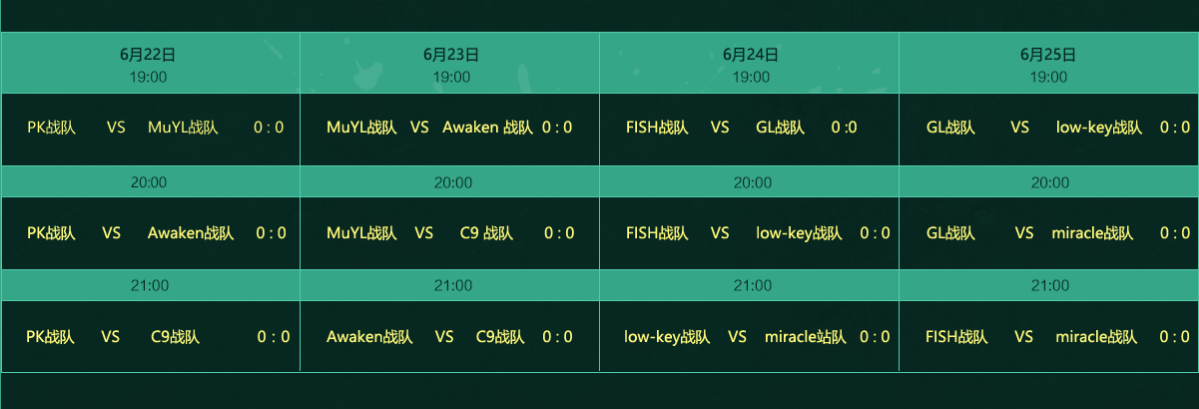Open low-key战队 VS miracle站队 match
Viewport: 1199px width, 409px height.
coord(749,336)
